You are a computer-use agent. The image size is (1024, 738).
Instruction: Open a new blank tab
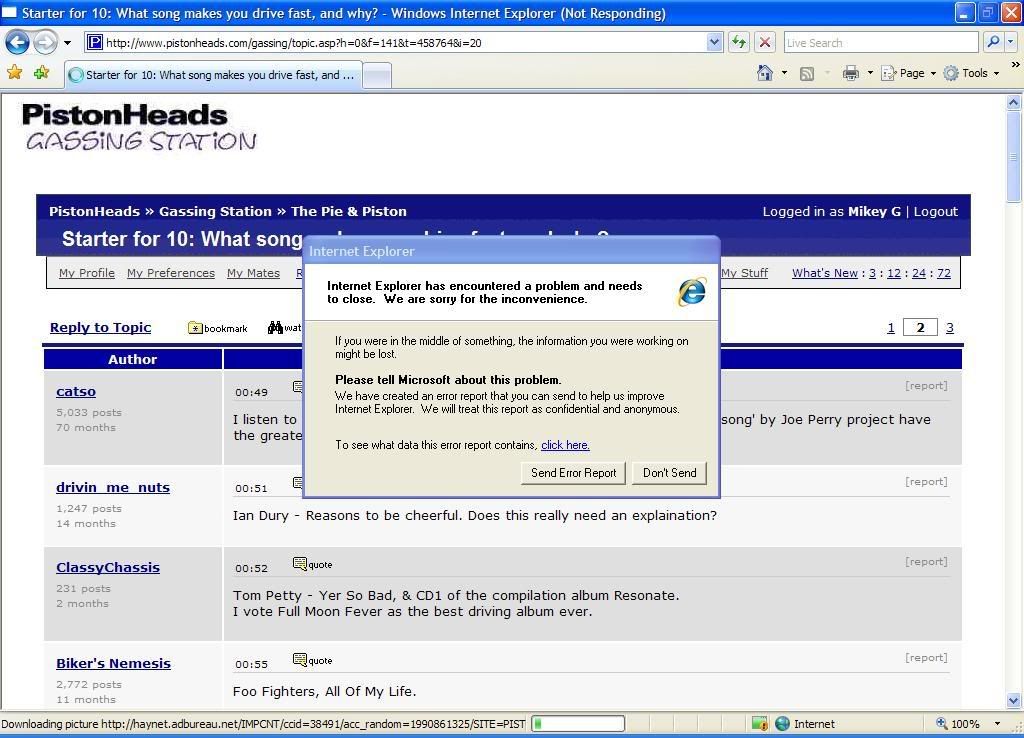[x=377, y=76]
